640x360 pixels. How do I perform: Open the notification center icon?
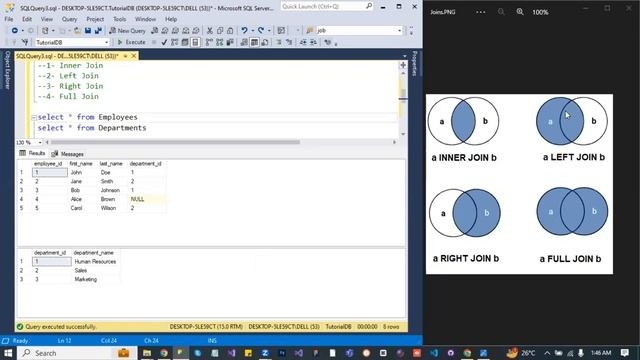[625, 353]
